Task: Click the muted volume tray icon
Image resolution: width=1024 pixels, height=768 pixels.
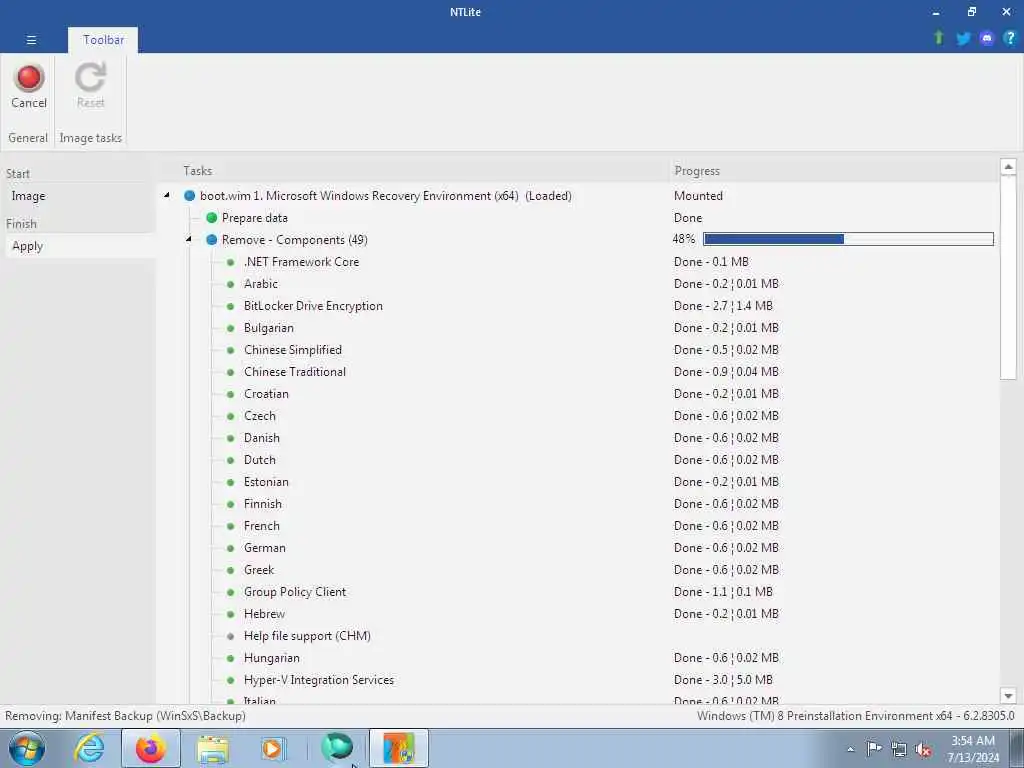Action: (x=923, y=749)
